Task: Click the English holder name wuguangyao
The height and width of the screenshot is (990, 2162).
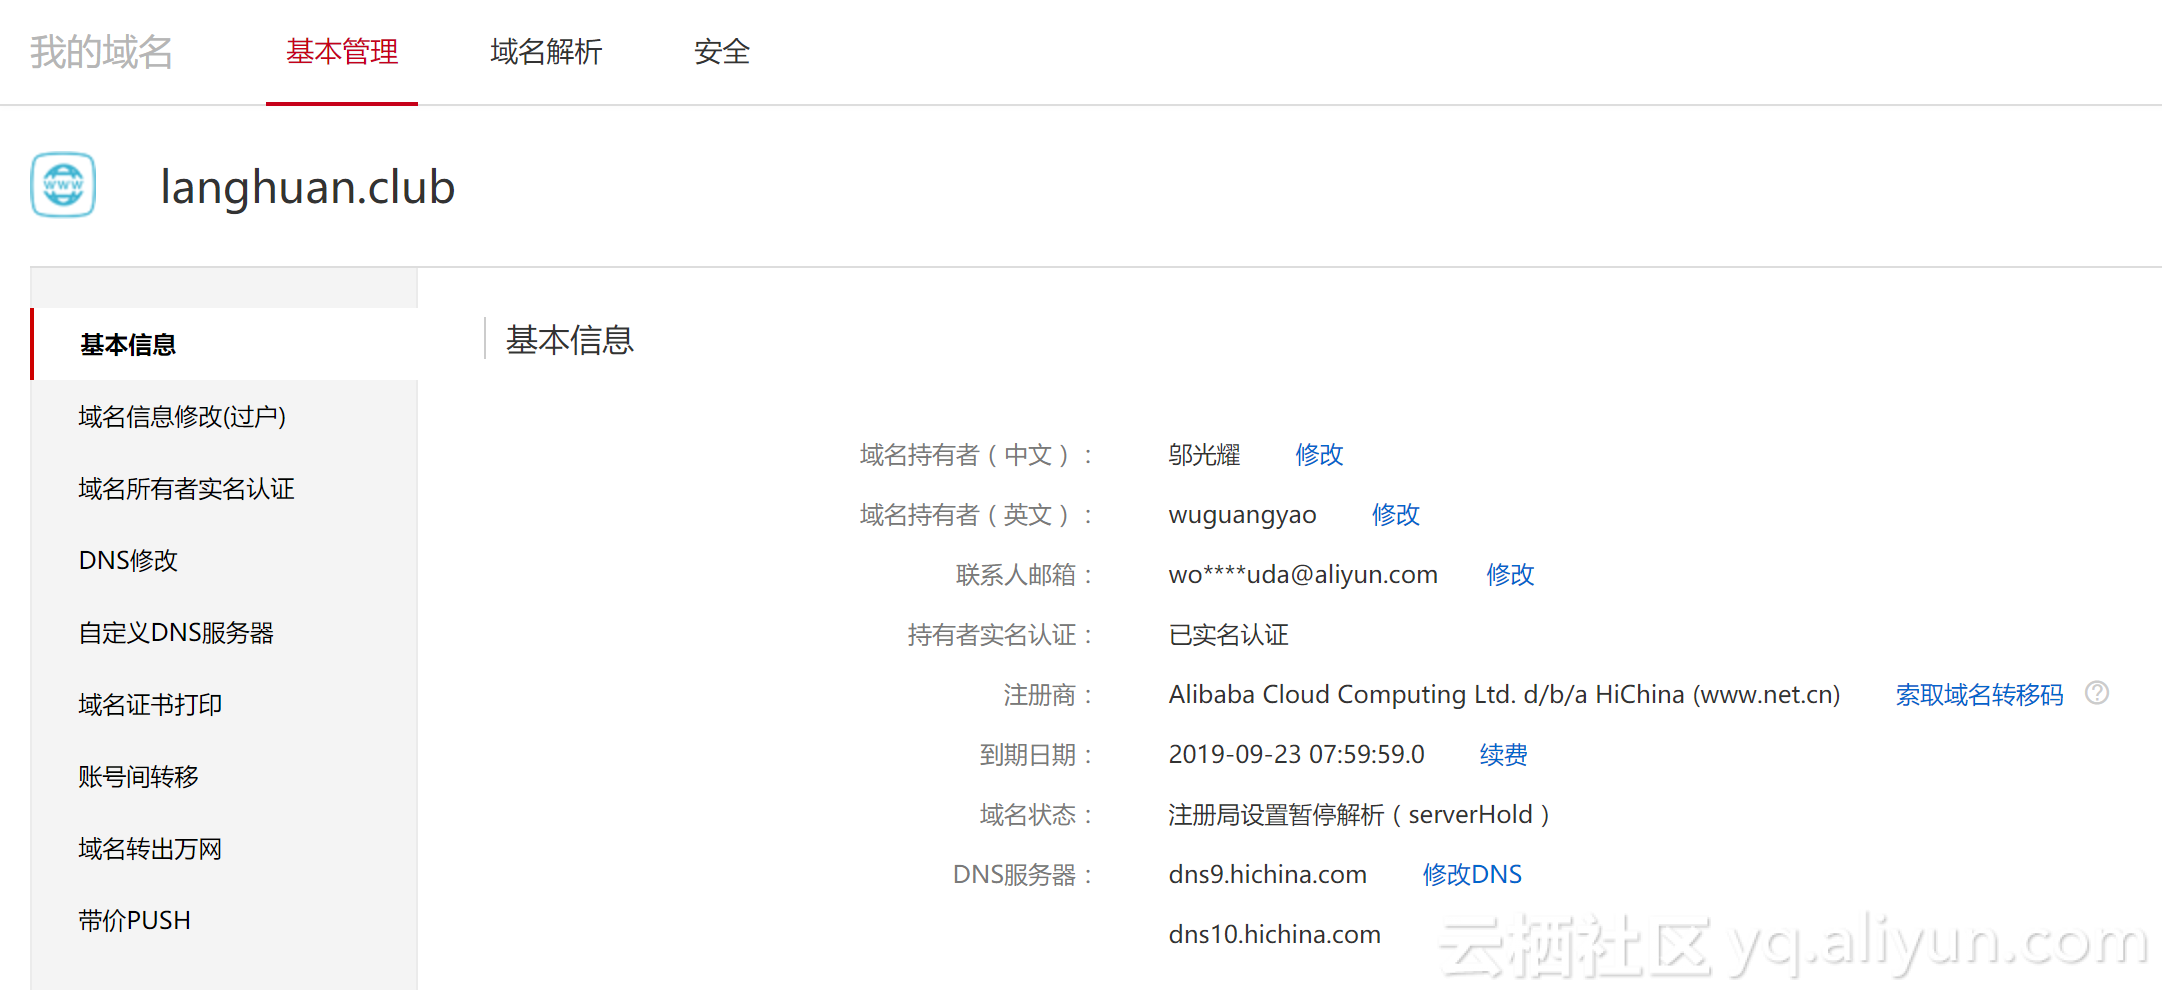Action: pyautogui.click(x=1242, y=515)
